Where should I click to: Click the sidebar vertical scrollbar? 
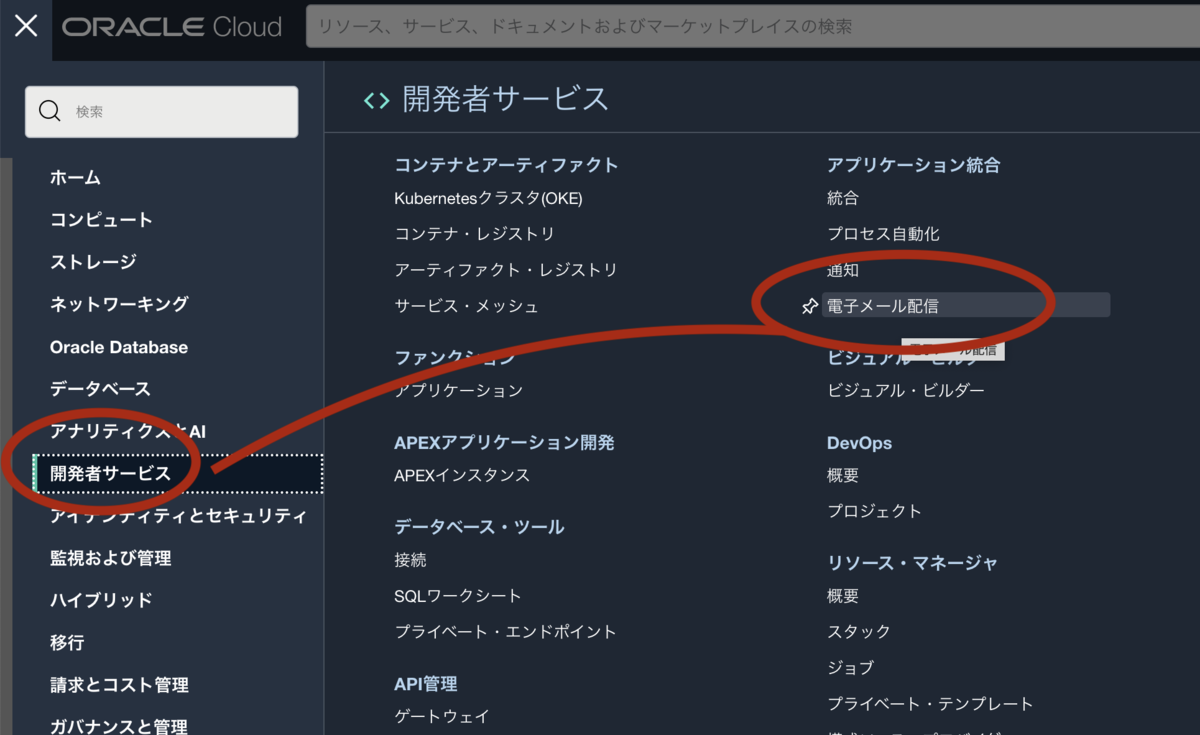pos(6,445)
